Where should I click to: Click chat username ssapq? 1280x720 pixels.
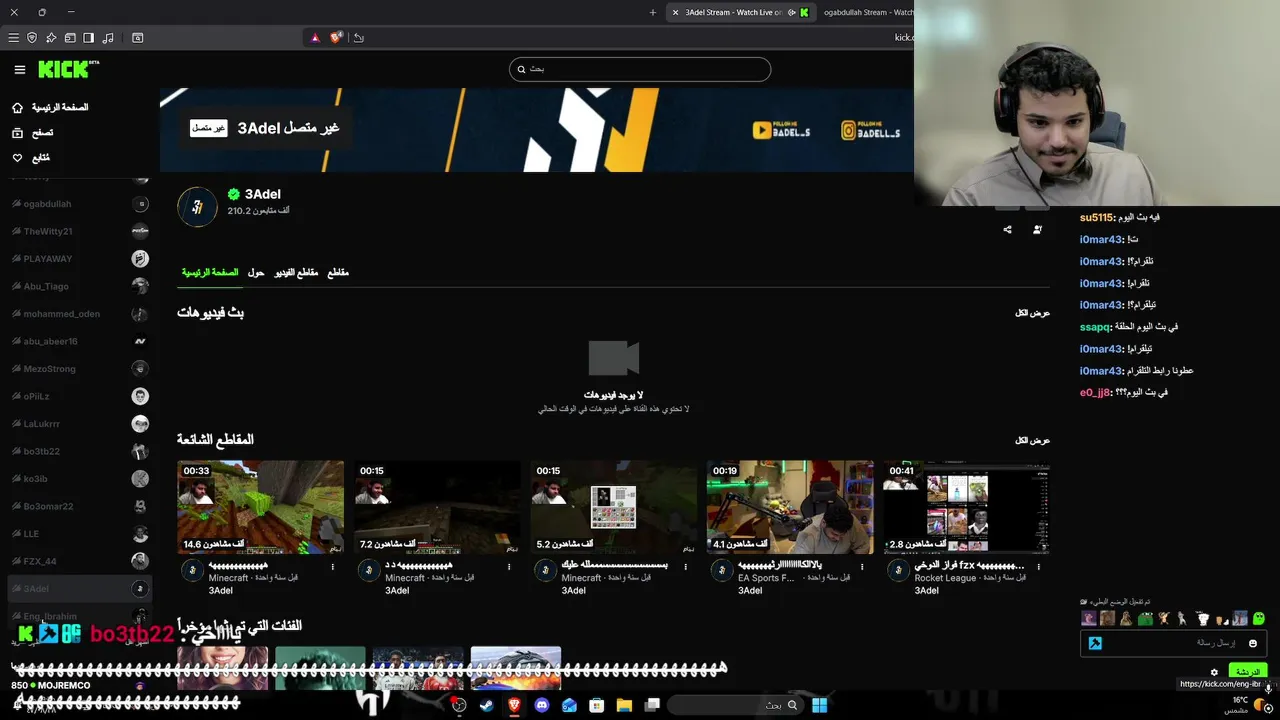click(x=1095, y=327)
